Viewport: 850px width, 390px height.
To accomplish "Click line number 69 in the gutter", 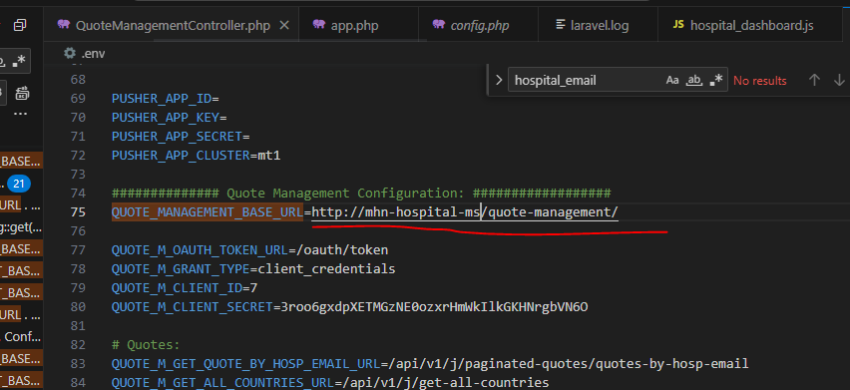I will pyautogui.click(x=78, y=99).
